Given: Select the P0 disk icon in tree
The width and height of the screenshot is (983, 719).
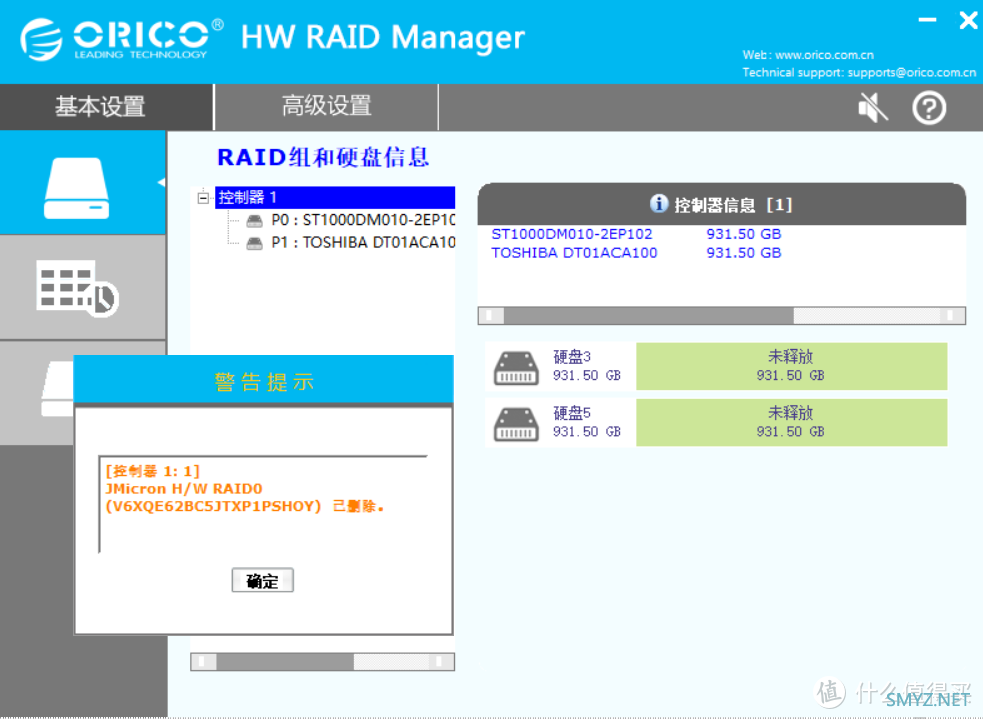Looking at the screenshot, I should point(254,220).
